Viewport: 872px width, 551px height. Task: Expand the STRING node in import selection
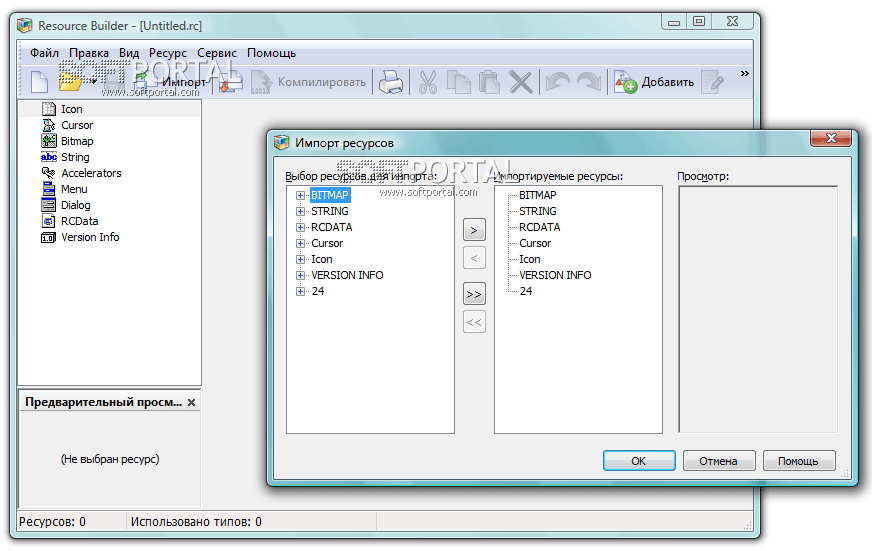(300, 212)
